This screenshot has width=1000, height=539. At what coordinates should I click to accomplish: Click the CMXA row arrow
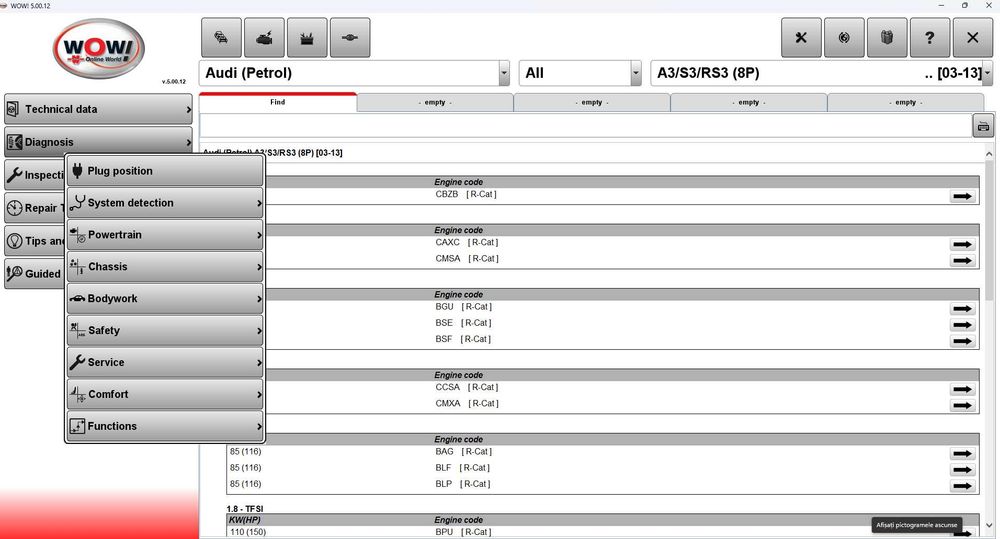pyautogui.click(x=962, y=405)
